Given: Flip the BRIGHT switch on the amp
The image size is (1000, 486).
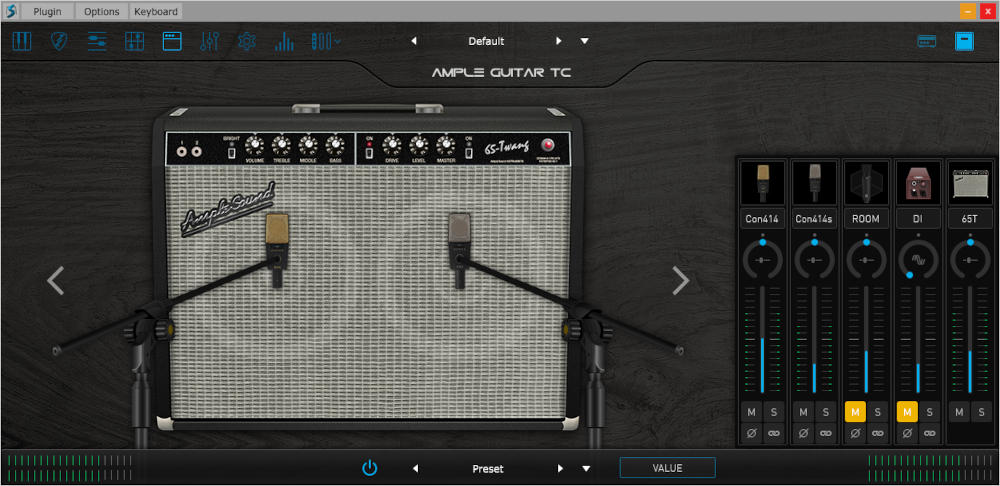Looking at the screenshot, I should tap(232, 153).
